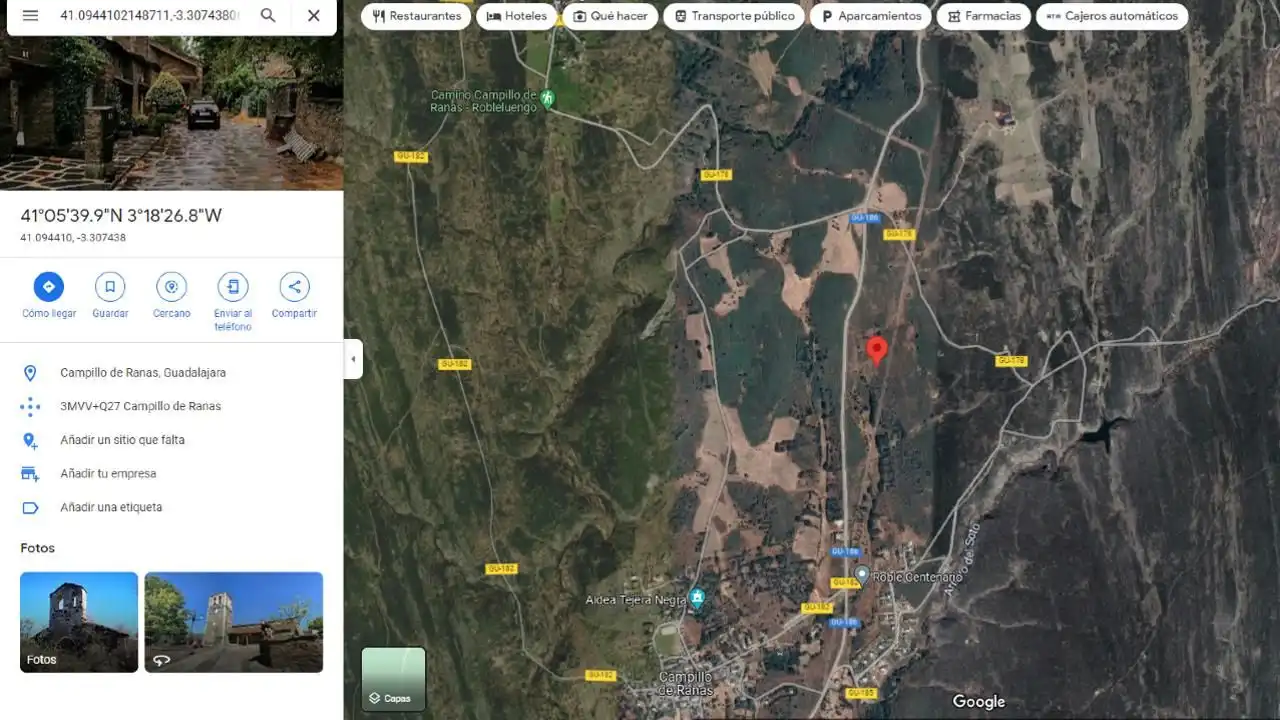Show Cajeros automáticos on the map
1280x720 pixels.
coord(1112,16)
